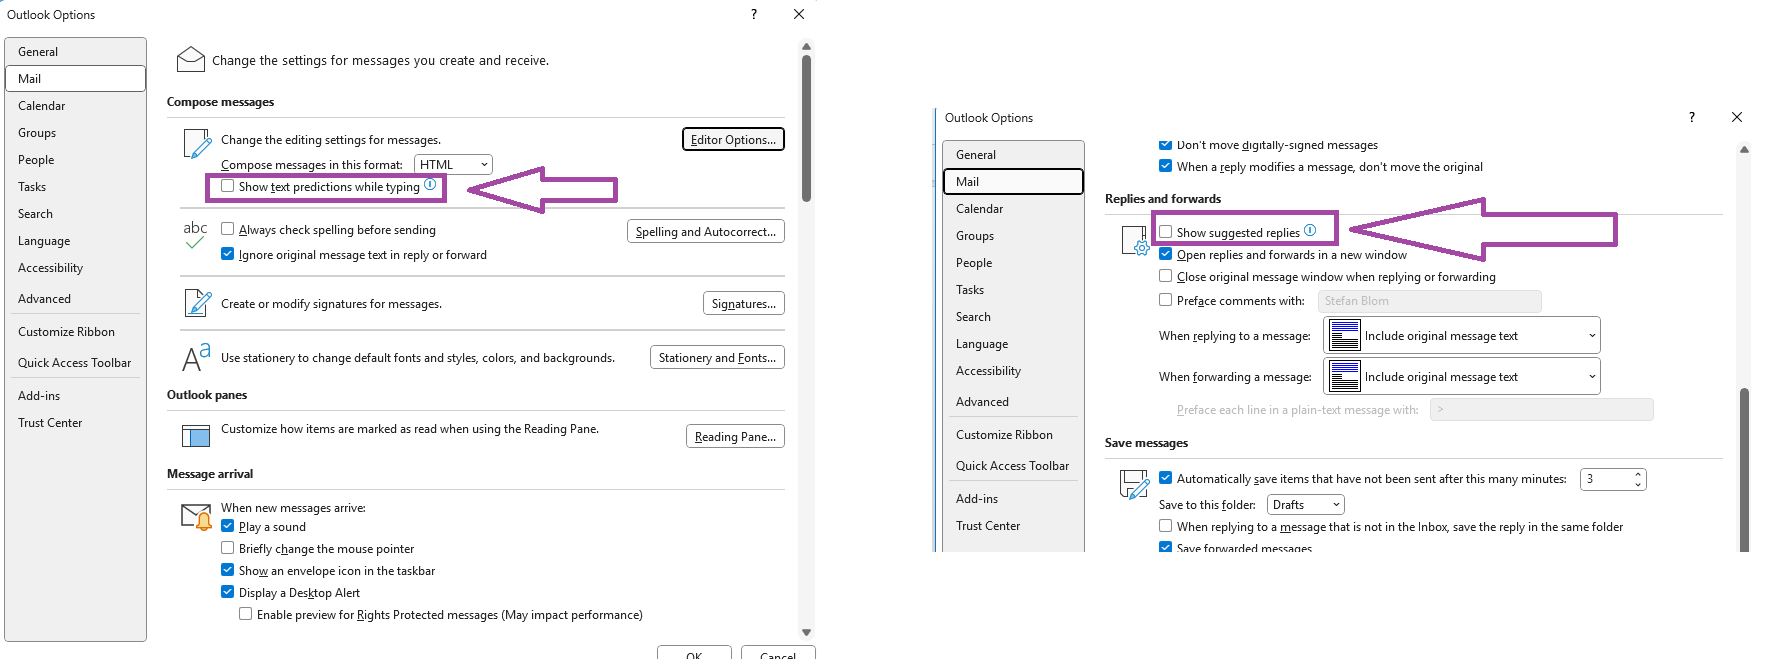1780x659 pixels.
Task: Check Show suggested replies
Action: pos(1166,232)
